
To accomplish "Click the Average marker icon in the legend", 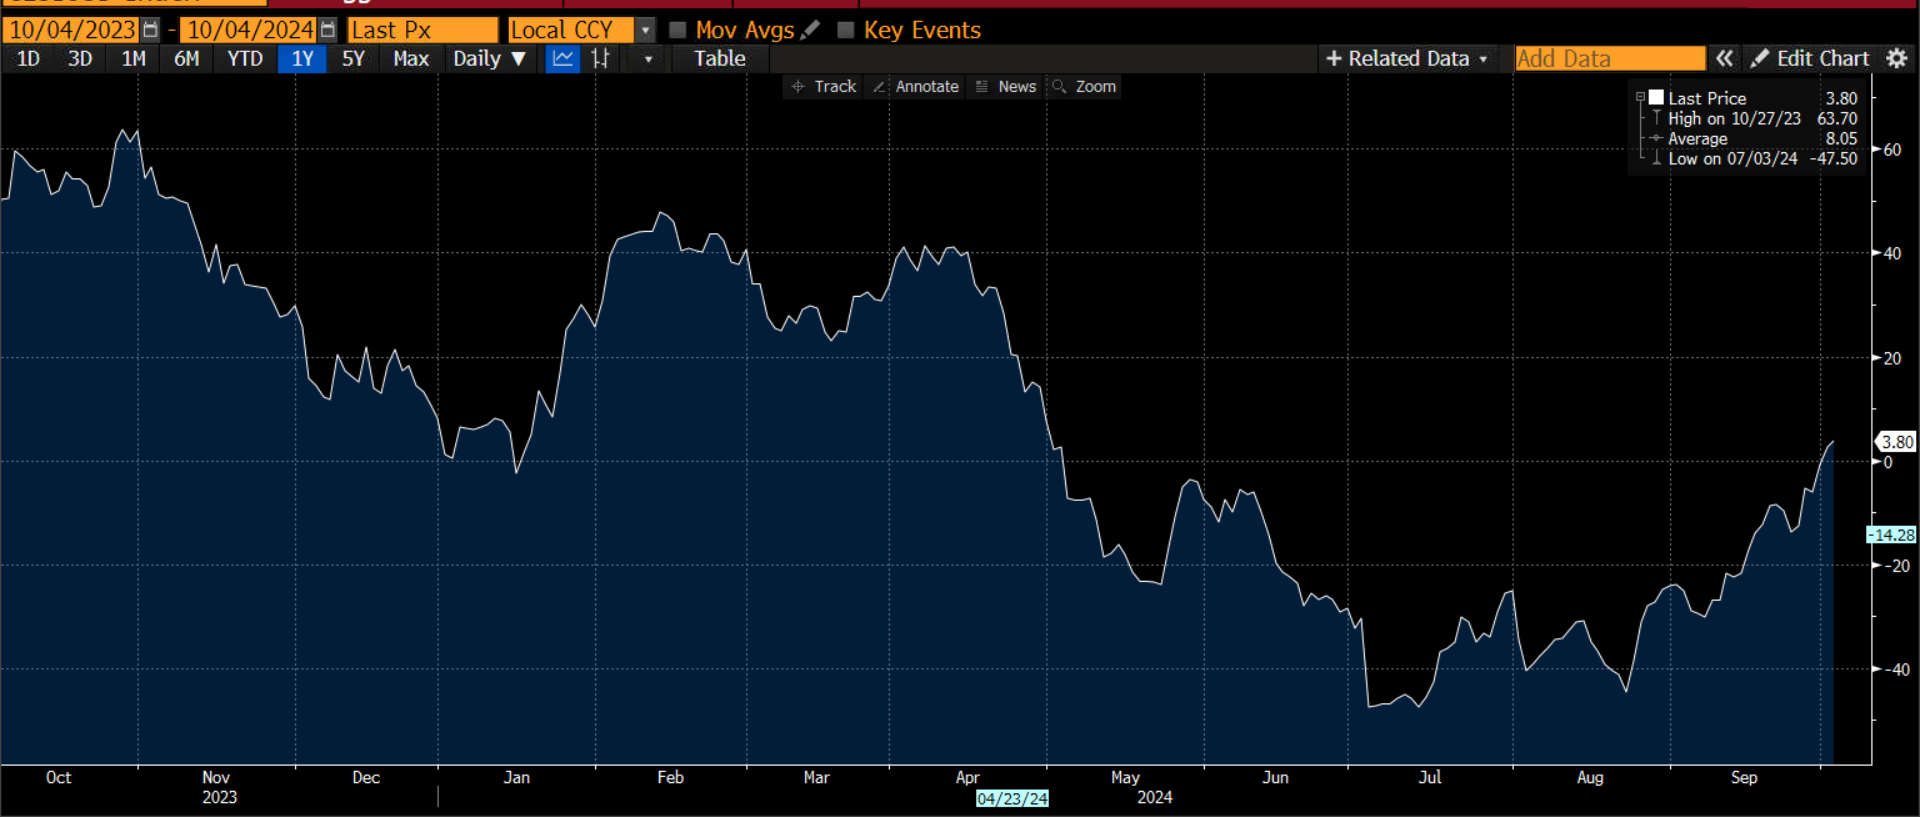I will (1657, 138).
